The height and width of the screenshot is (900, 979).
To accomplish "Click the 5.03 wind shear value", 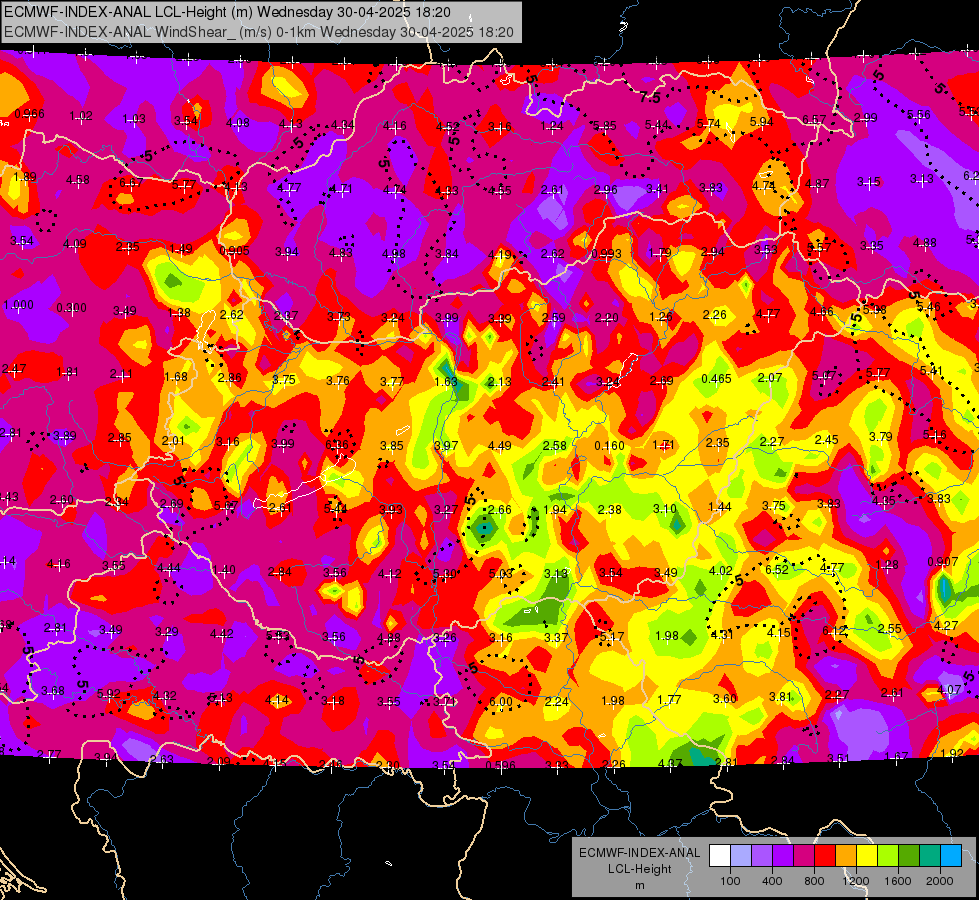I will 500,573.
